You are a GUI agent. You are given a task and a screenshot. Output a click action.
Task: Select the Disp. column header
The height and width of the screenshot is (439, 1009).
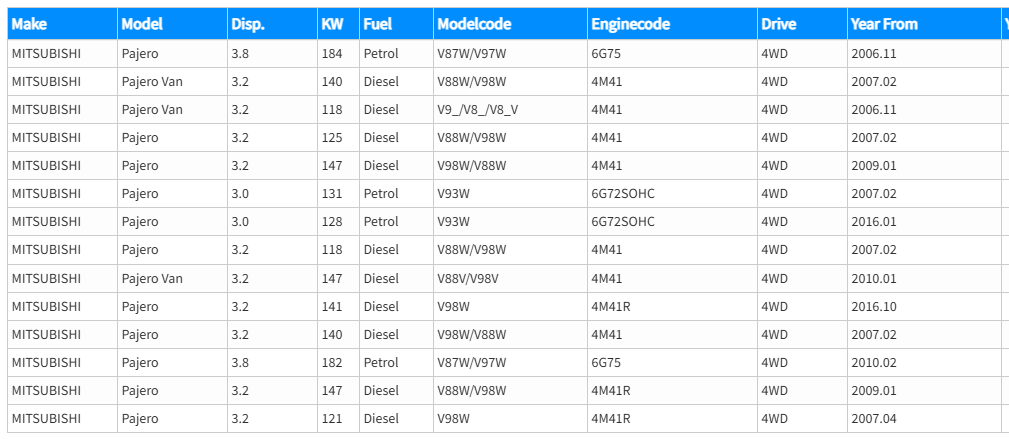272,24
